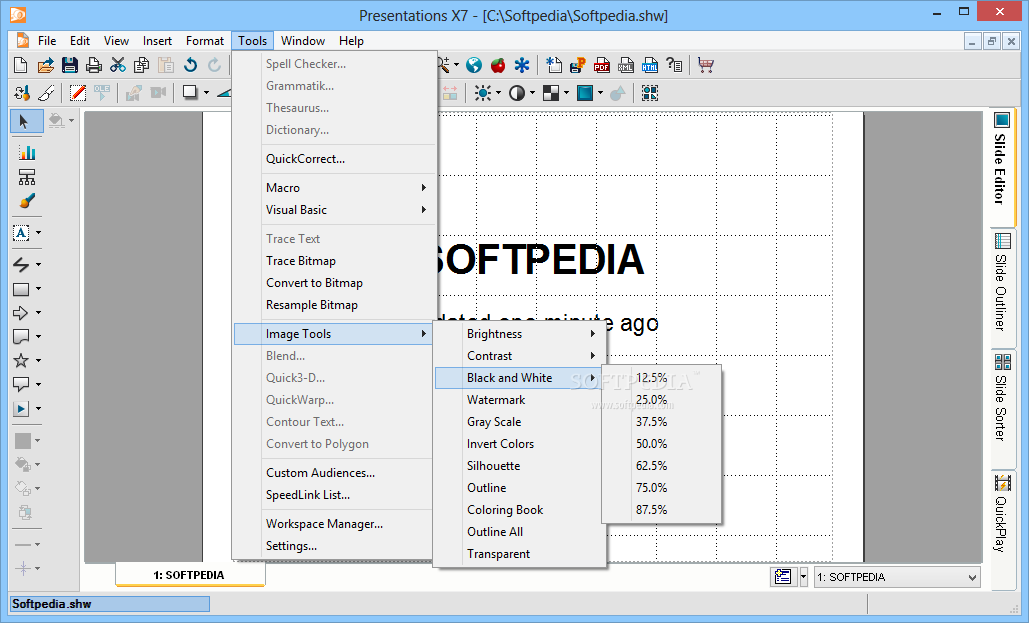Click the globe web browser icon

474,65
